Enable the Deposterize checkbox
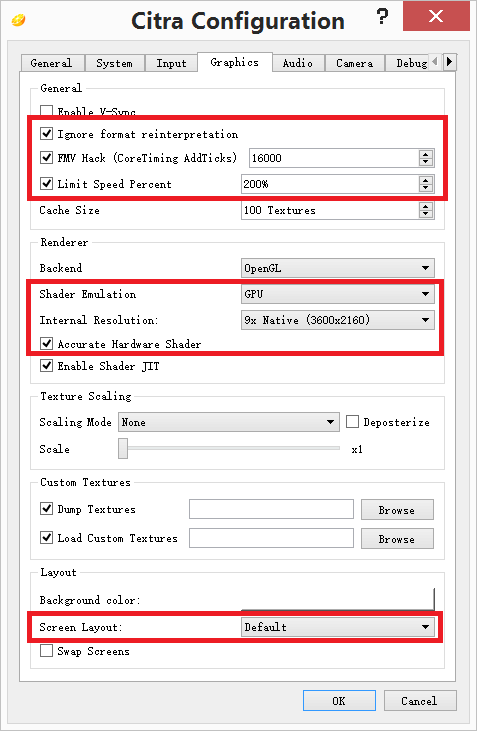The image size is (477, 731). (x=353, y=422)
